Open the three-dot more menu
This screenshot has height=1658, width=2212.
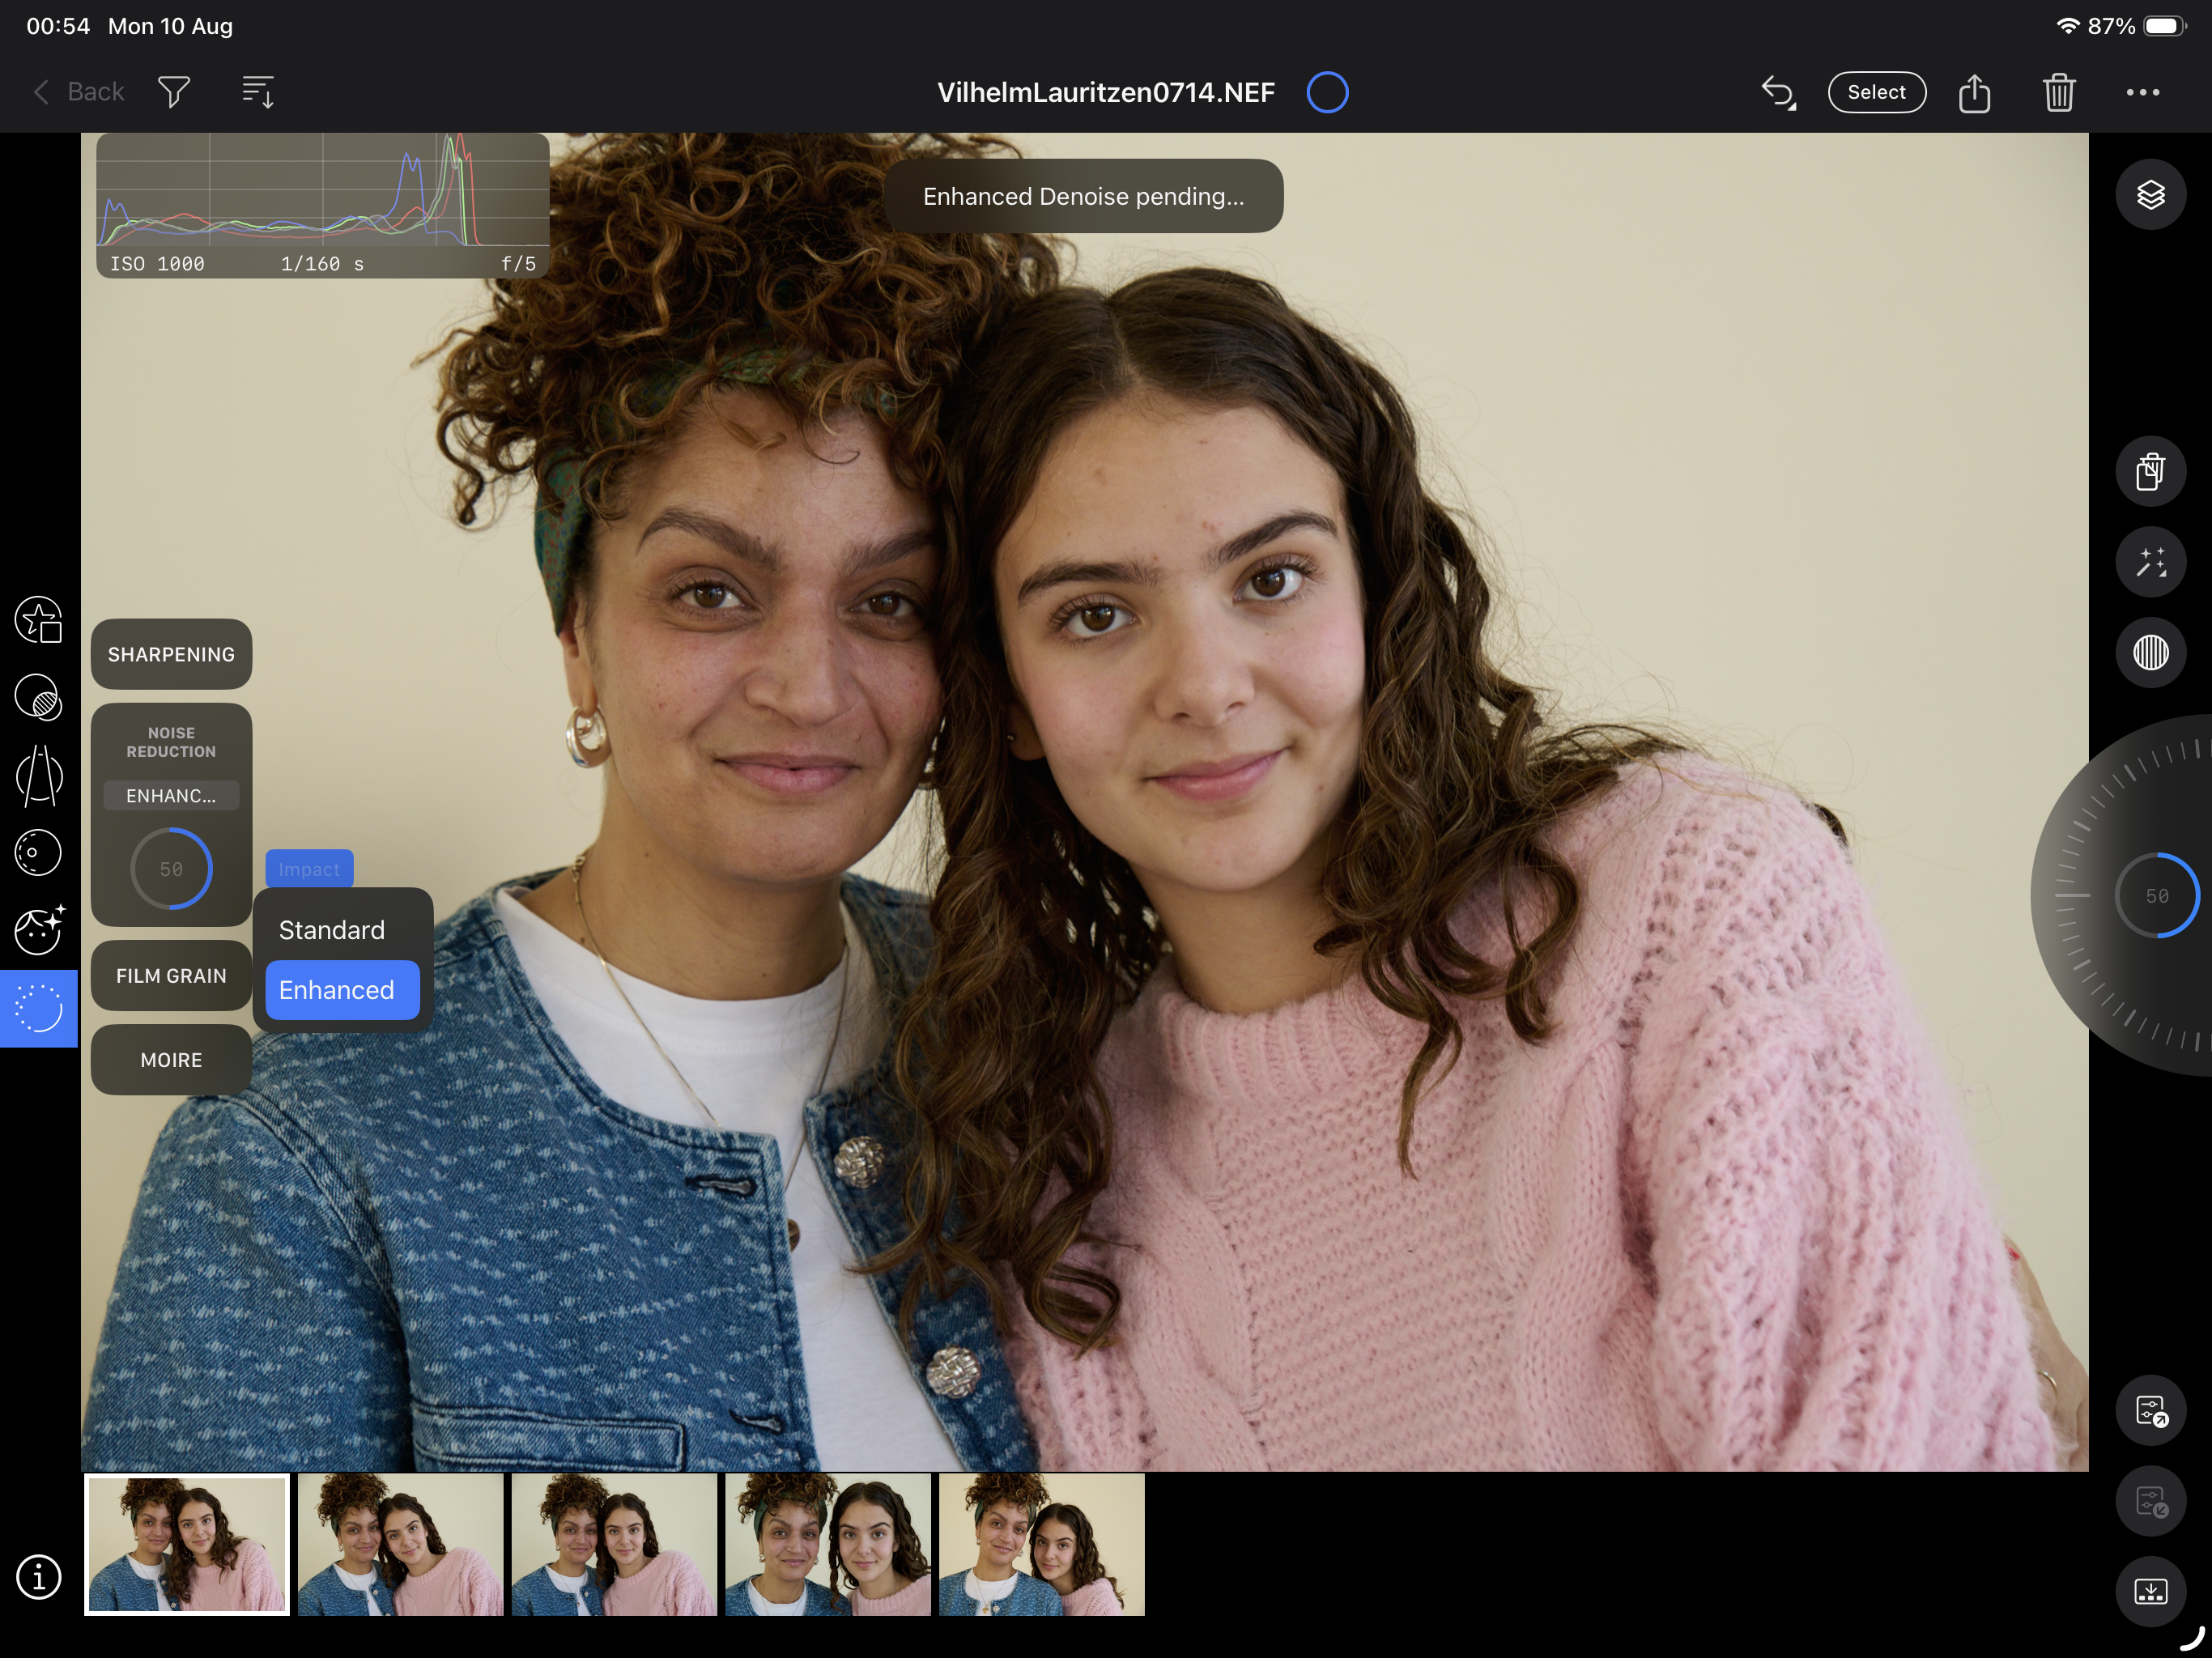pyautogui.click(x=2143, y=92)
